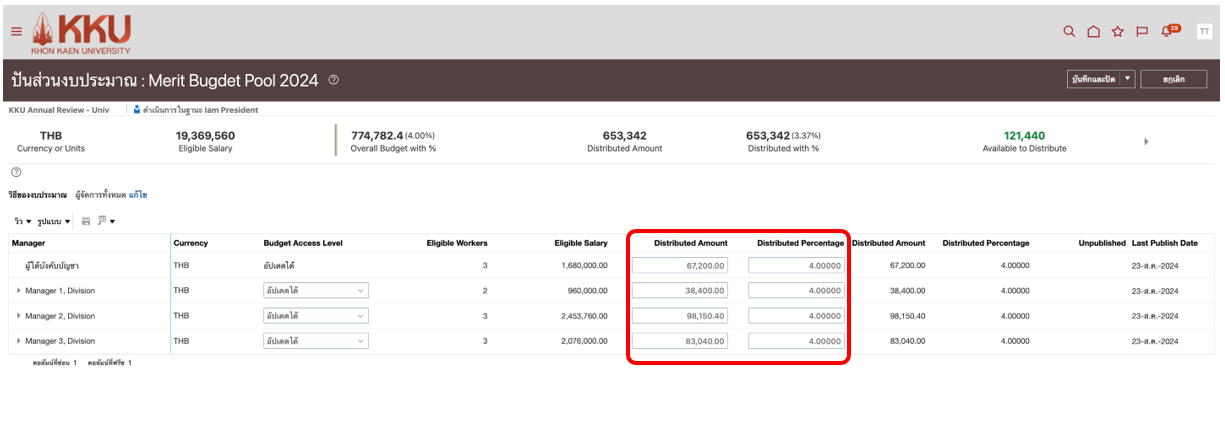1225x444 pixels.
Task: Click the TT user avatar
Action: pyautogui.click(x=1204, y=31)
